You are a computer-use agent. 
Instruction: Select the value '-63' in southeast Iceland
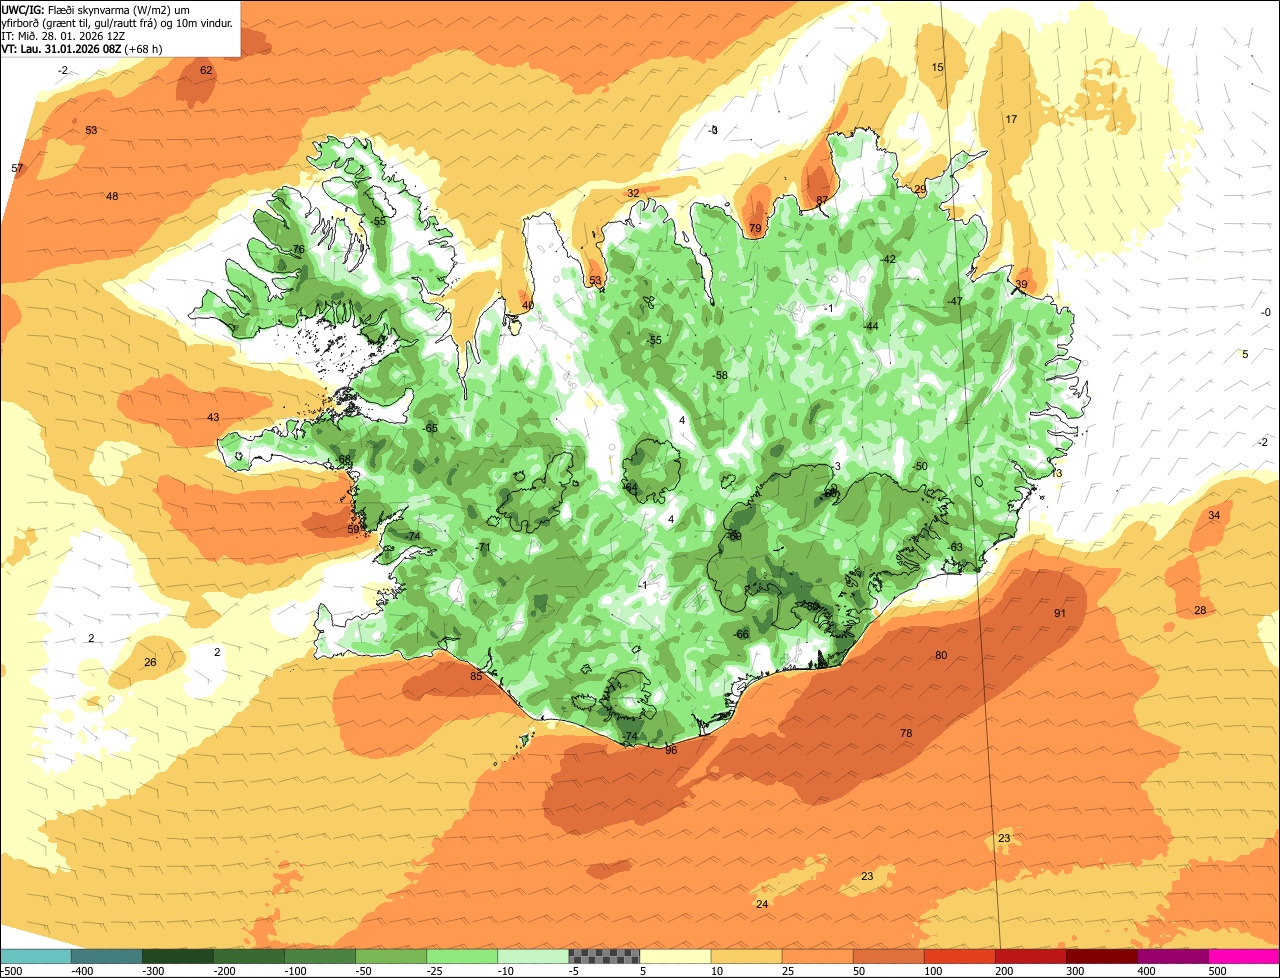(x=954, y=547)
